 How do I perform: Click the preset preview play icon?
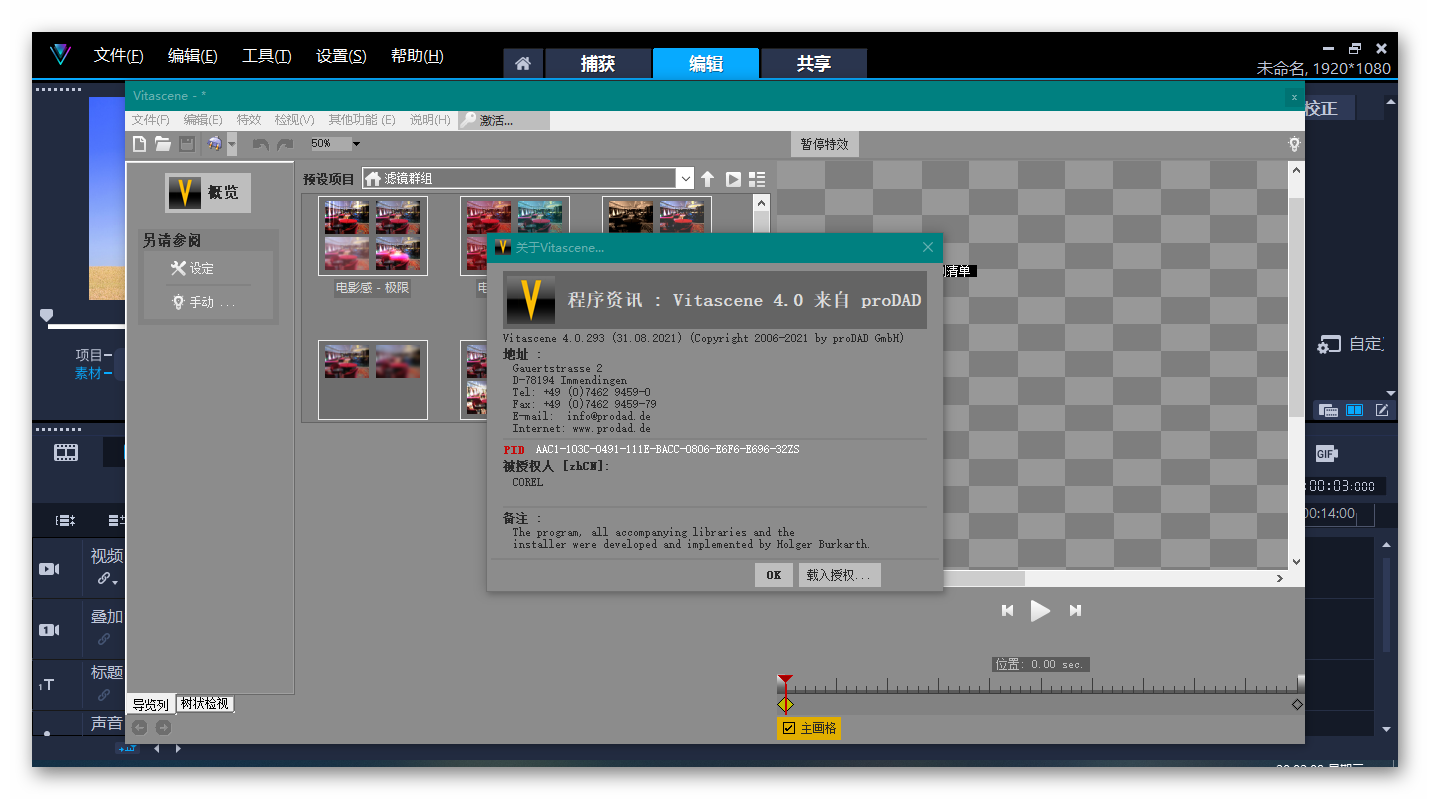pos(733,179)
